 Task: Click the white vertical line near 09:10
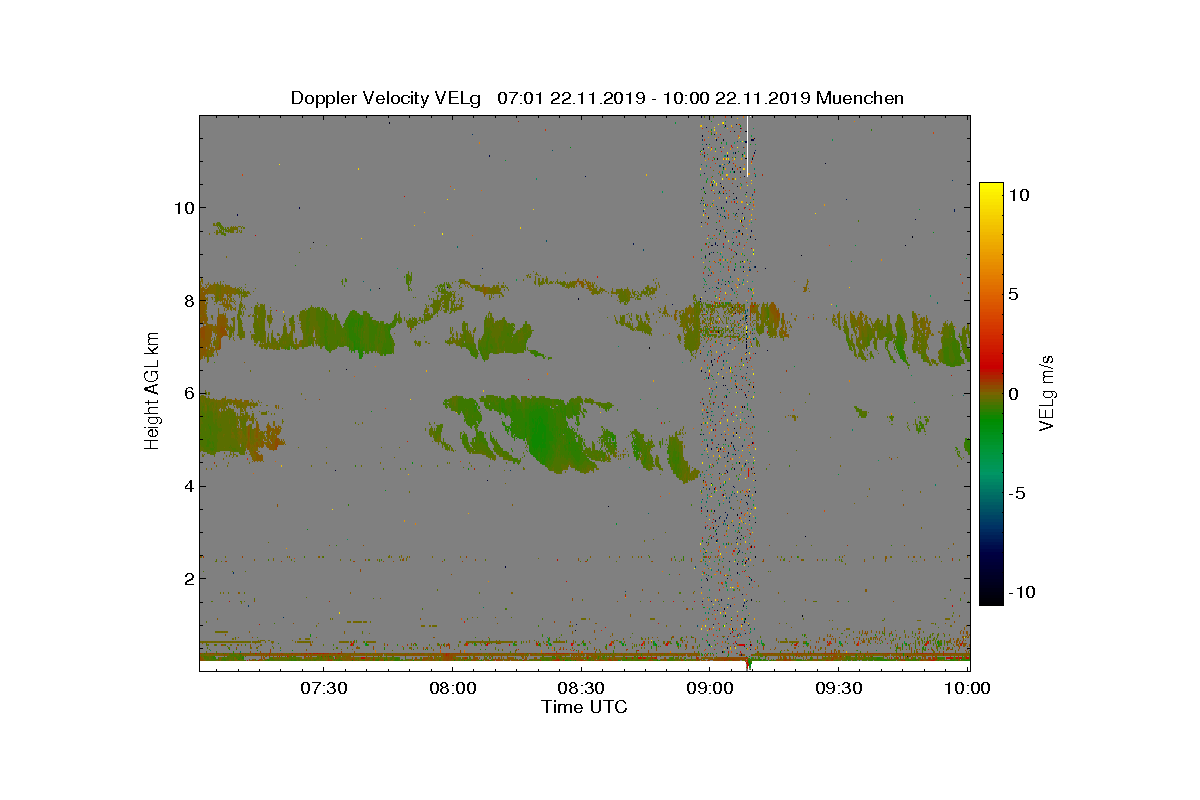coord(747,146)
